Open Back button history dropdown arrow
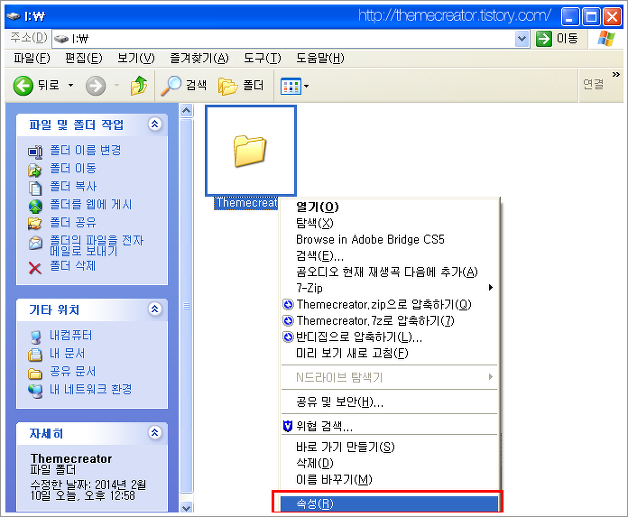628x517 pixels. pyautogui.click(x=70, y=85)
